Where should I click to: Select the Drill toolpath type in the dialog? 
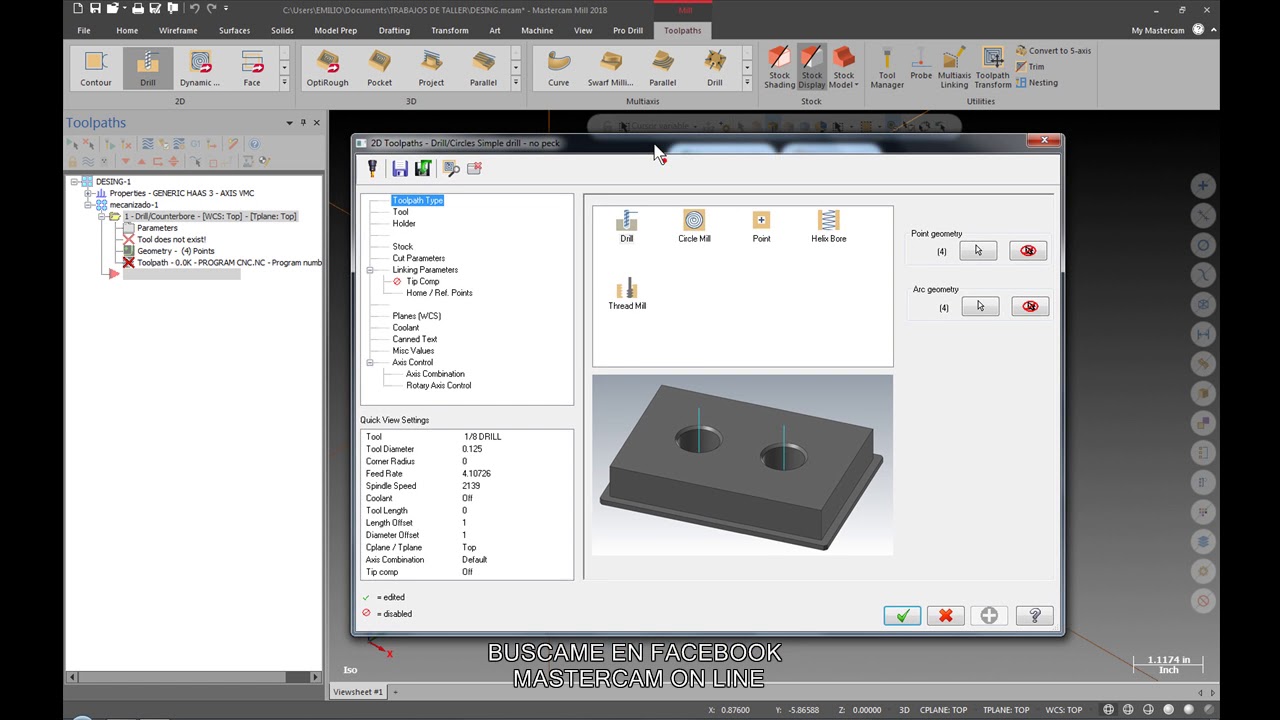pos(627,226)
